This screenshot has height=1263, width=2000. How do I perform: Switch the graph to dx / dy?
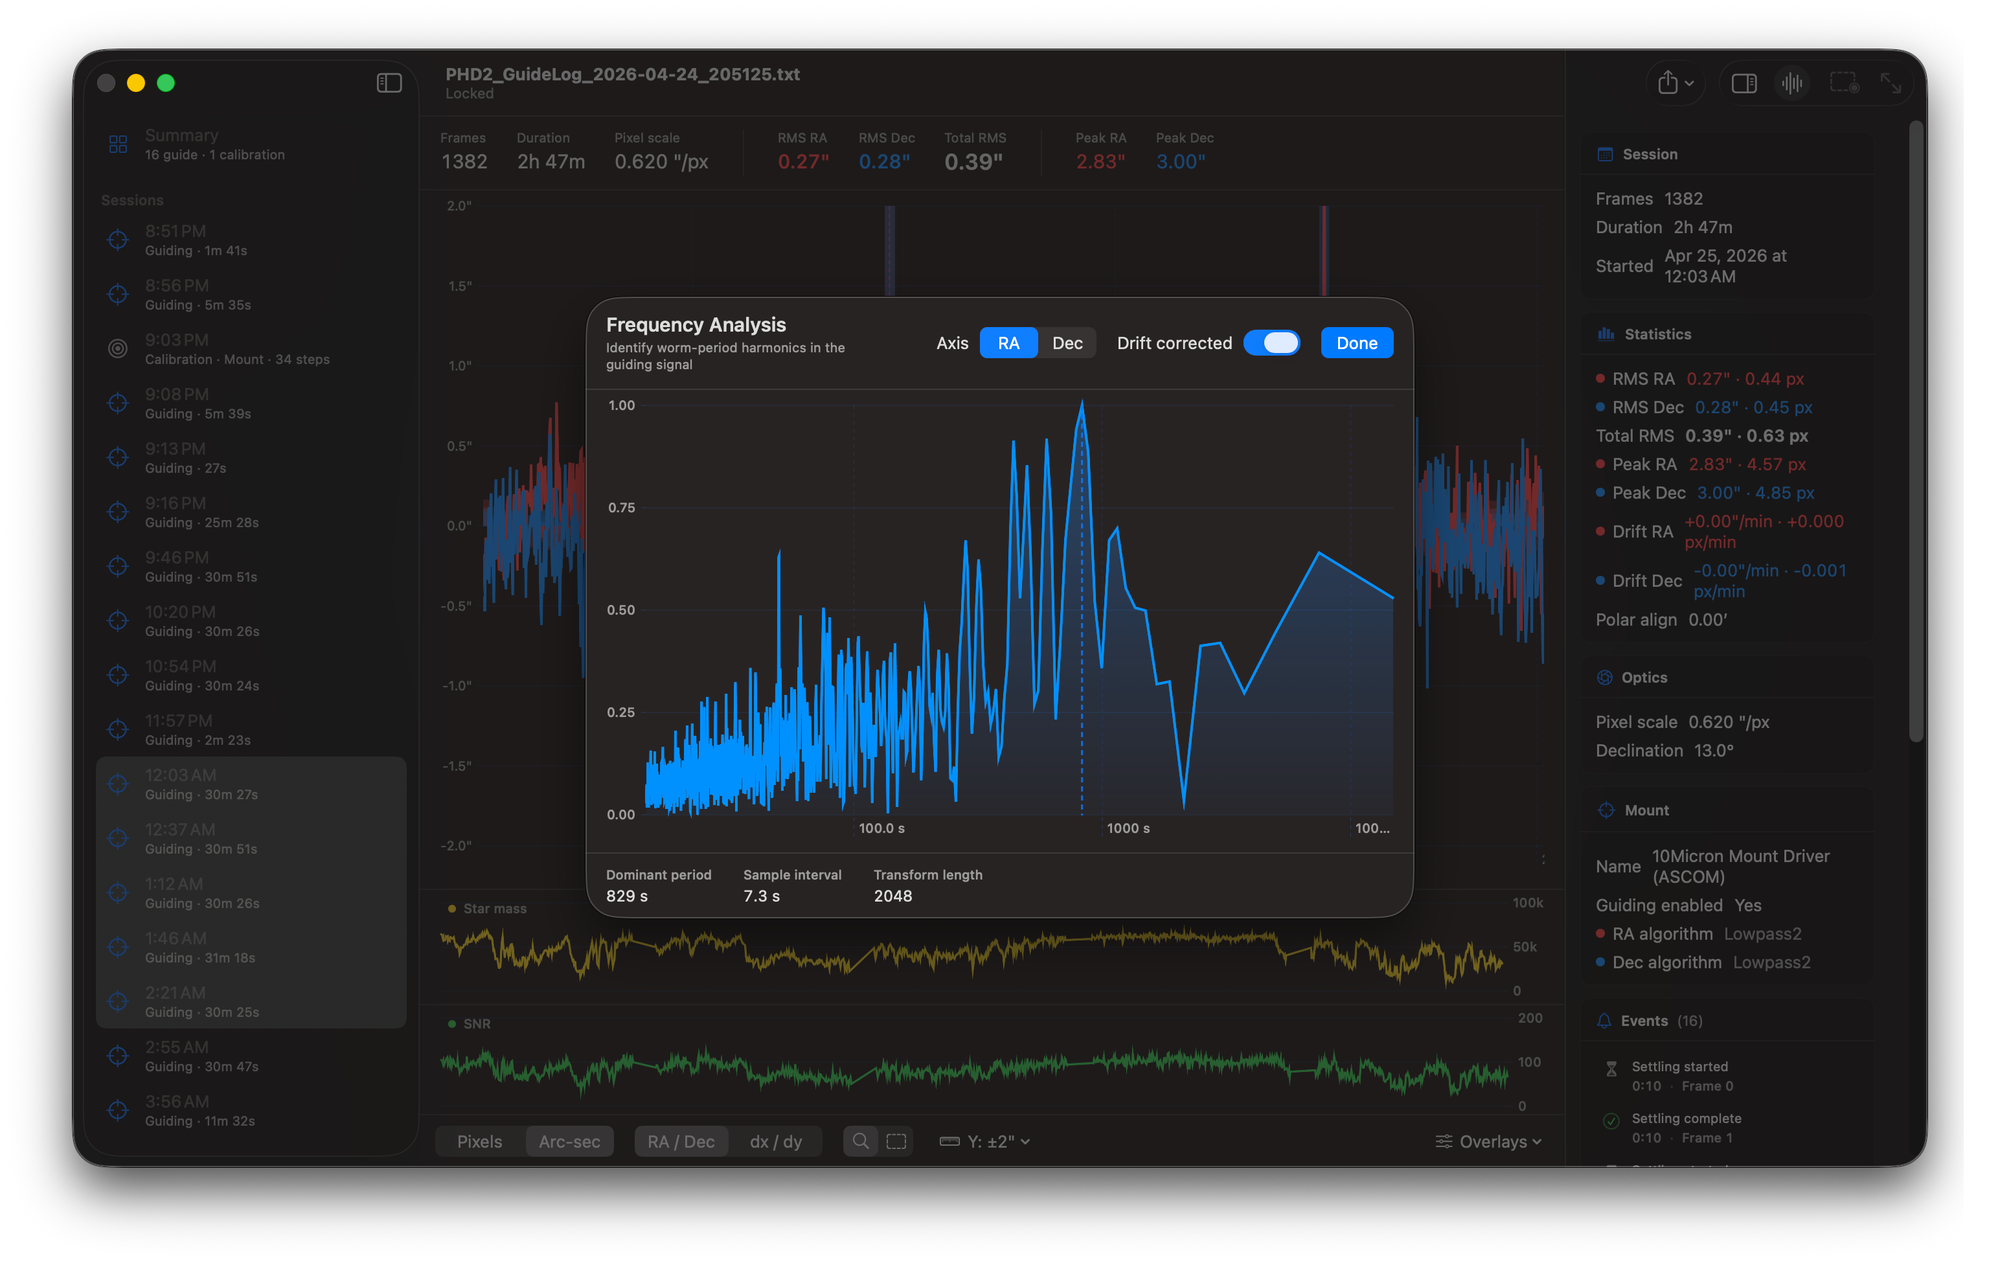pyautogui.click(x=776, y=1141)
